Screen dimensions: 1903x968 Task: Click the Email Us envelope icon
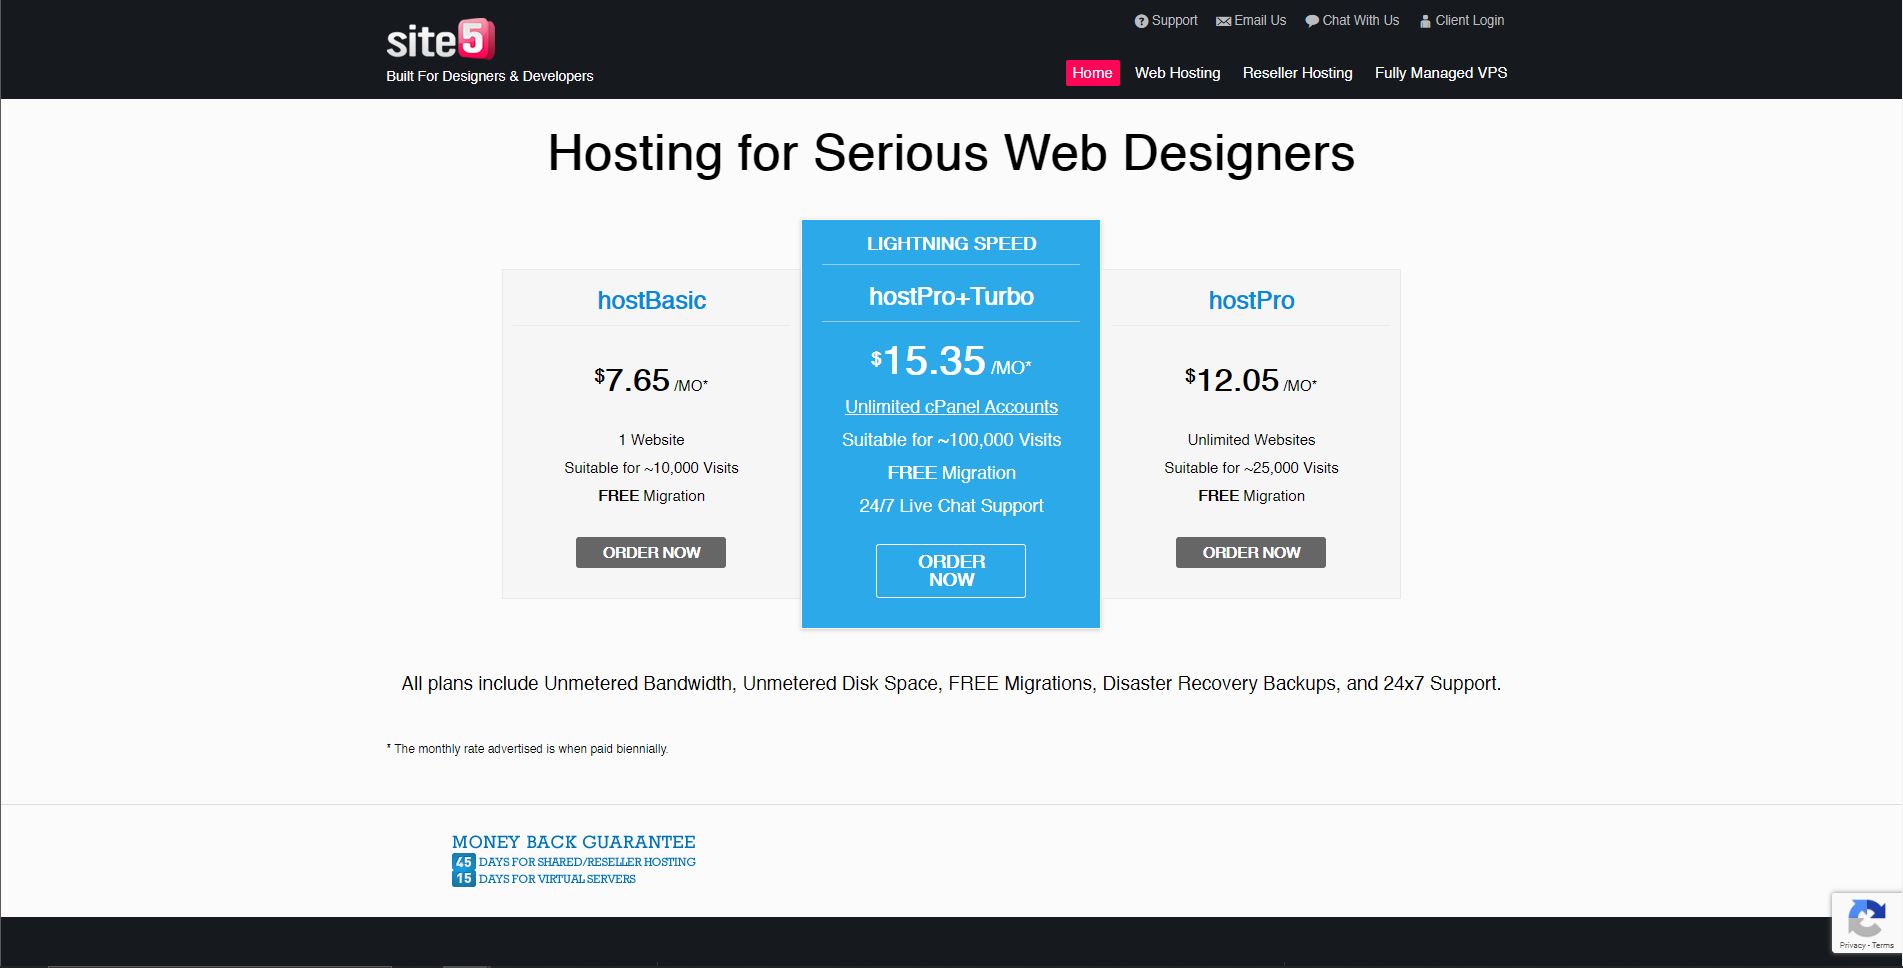(1223, 21)
